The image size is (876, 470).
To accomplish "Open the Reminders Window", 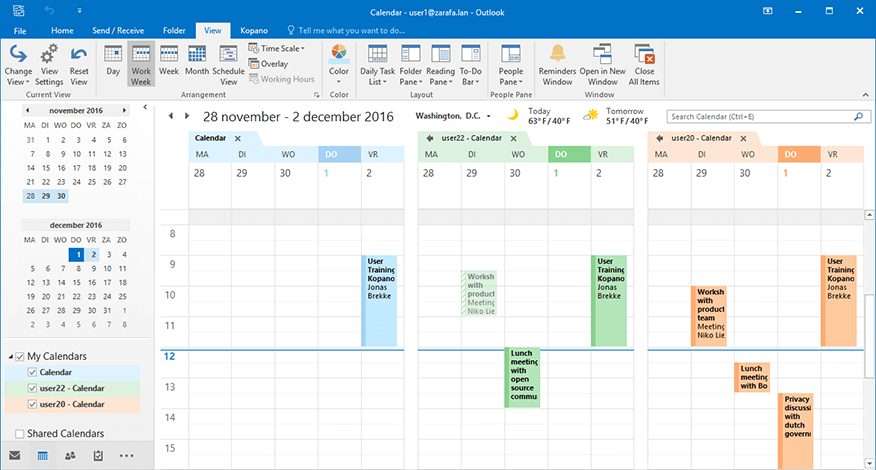I will pos(557,63).
